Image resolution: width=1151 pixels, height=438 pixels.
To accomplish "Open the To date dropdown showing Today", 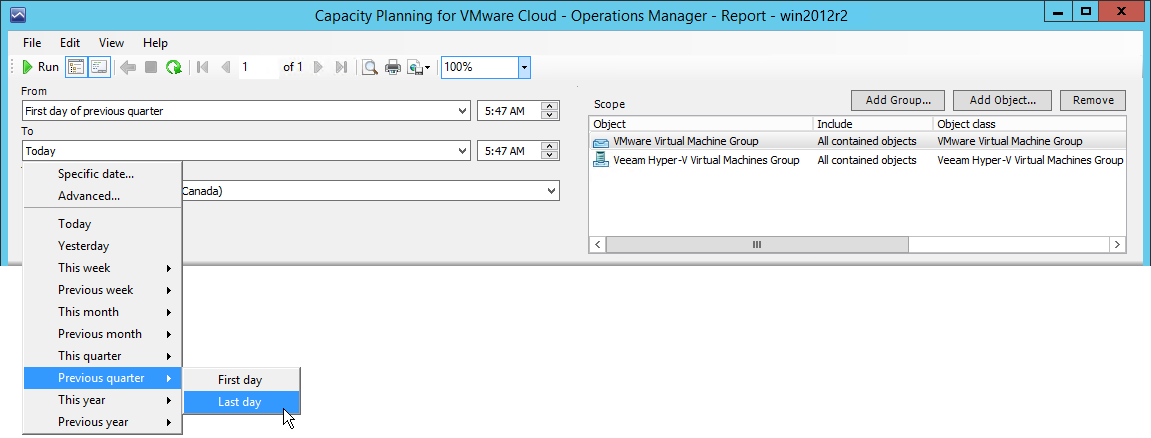I will (x=462, y=151).
